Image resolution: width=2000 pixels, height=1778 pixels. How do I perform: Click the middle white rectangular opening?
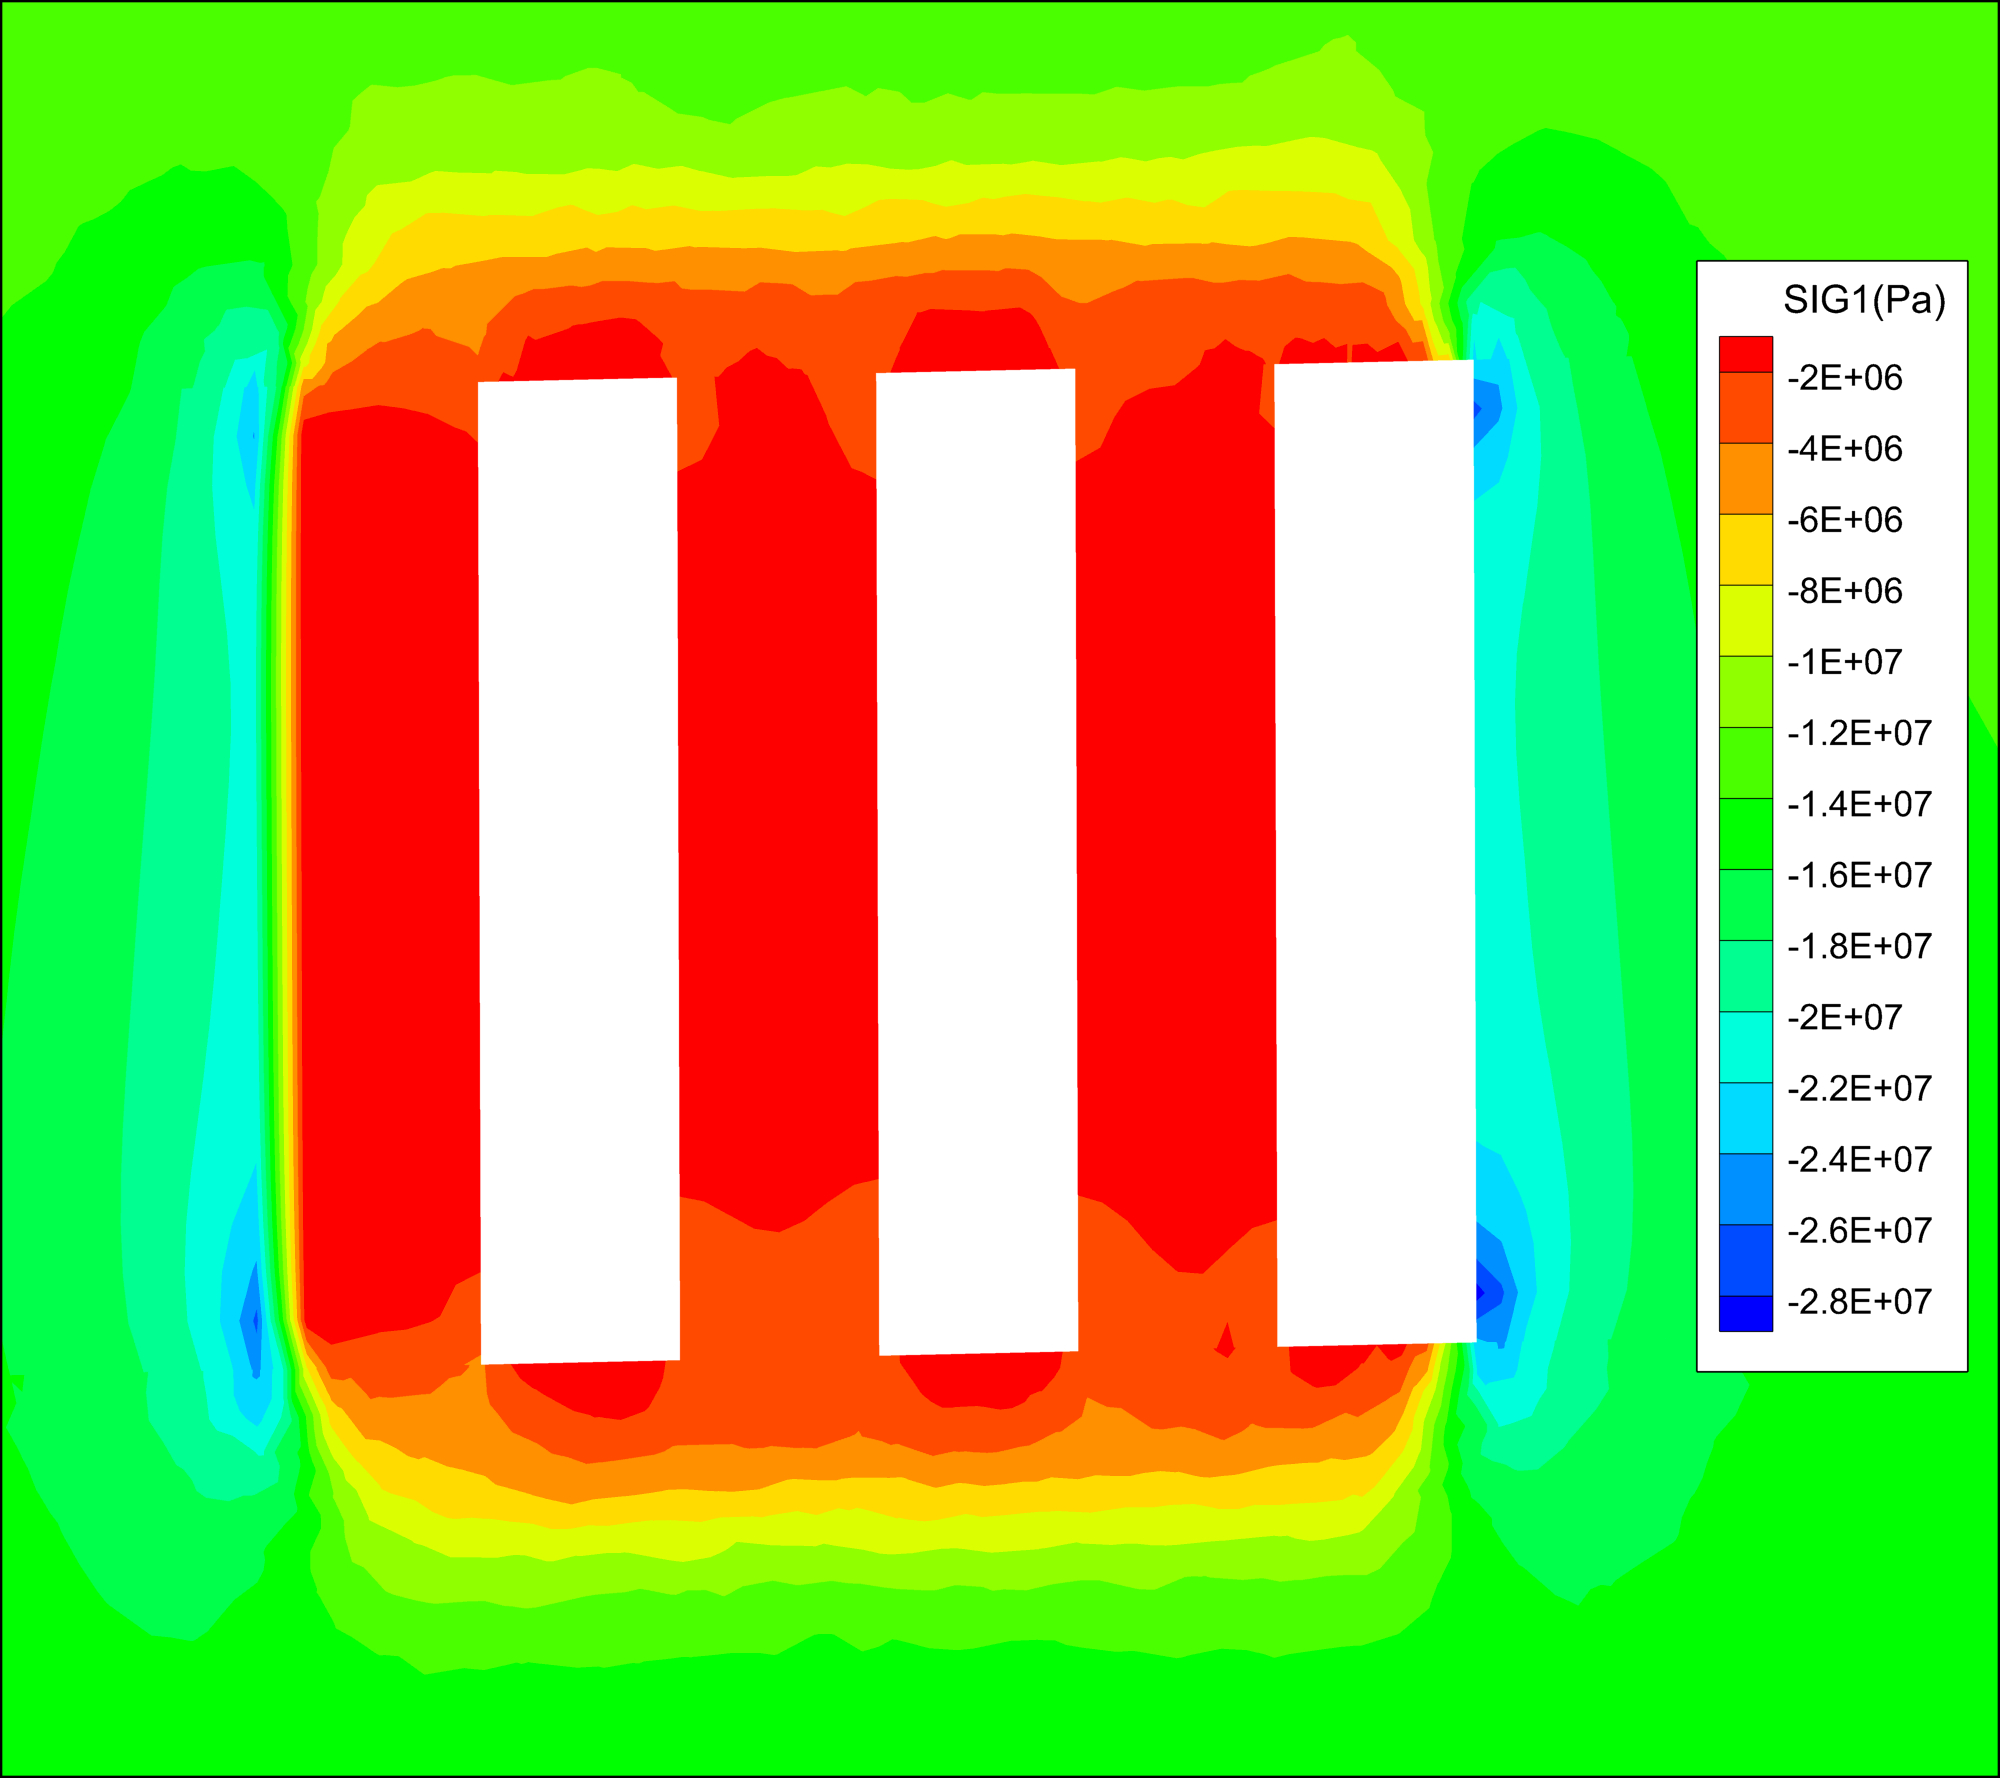click(x=977, y=862)
